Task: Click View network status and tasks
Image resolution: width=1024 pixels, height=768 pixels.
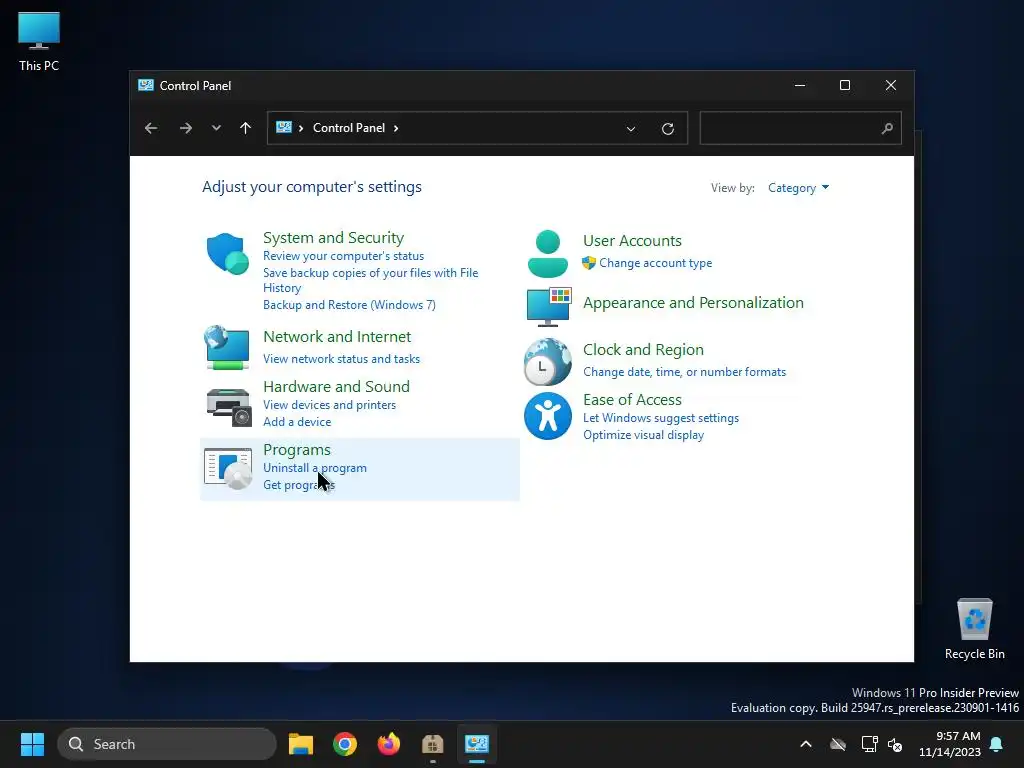Action: click(x=342, y=359)
